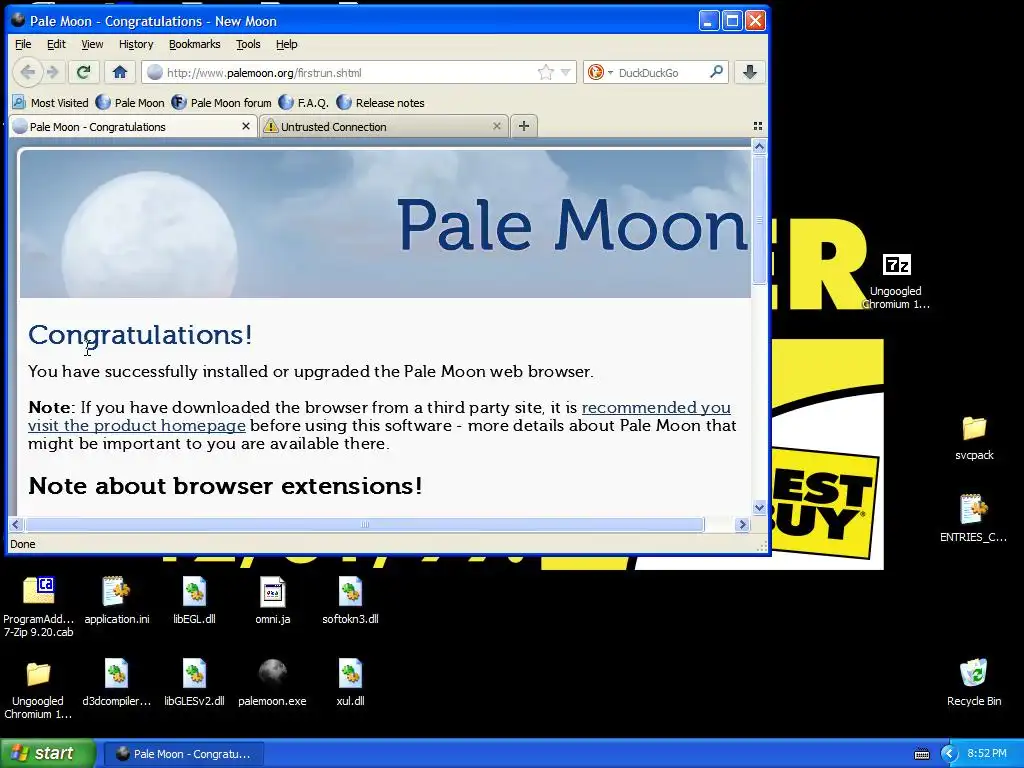The image size is (1024, 768).
Task: Switch to Untrusted Connection tab
Action: 381,127
